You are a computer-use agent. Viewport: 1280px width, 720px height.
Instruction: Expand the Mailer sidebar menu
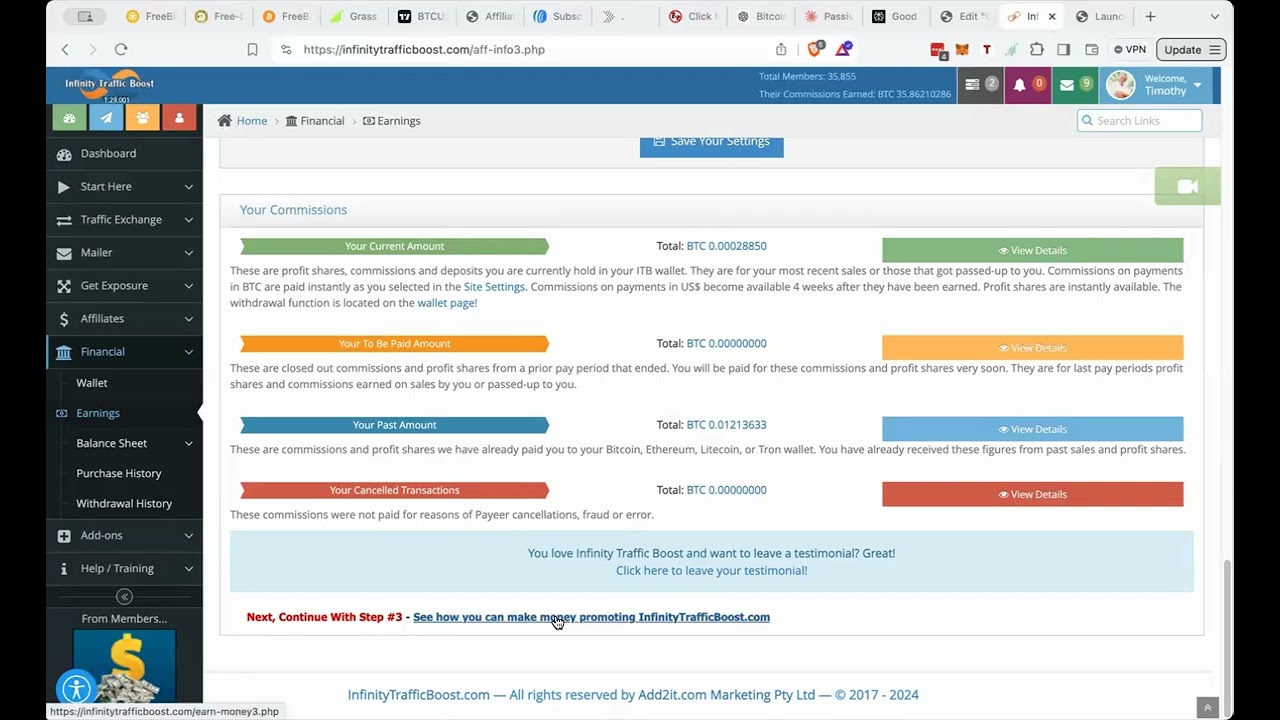pos(125,253)
